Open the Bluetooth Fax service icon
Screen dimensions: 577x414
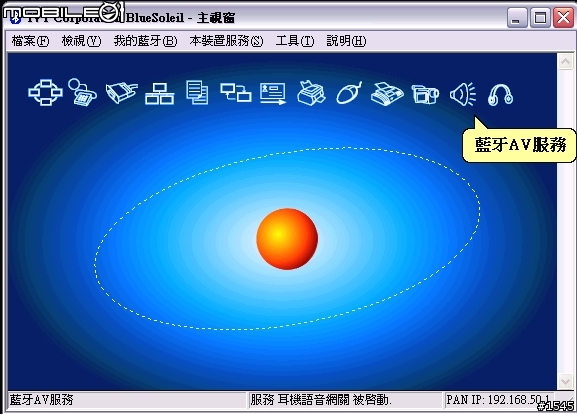tap(387, 94)
